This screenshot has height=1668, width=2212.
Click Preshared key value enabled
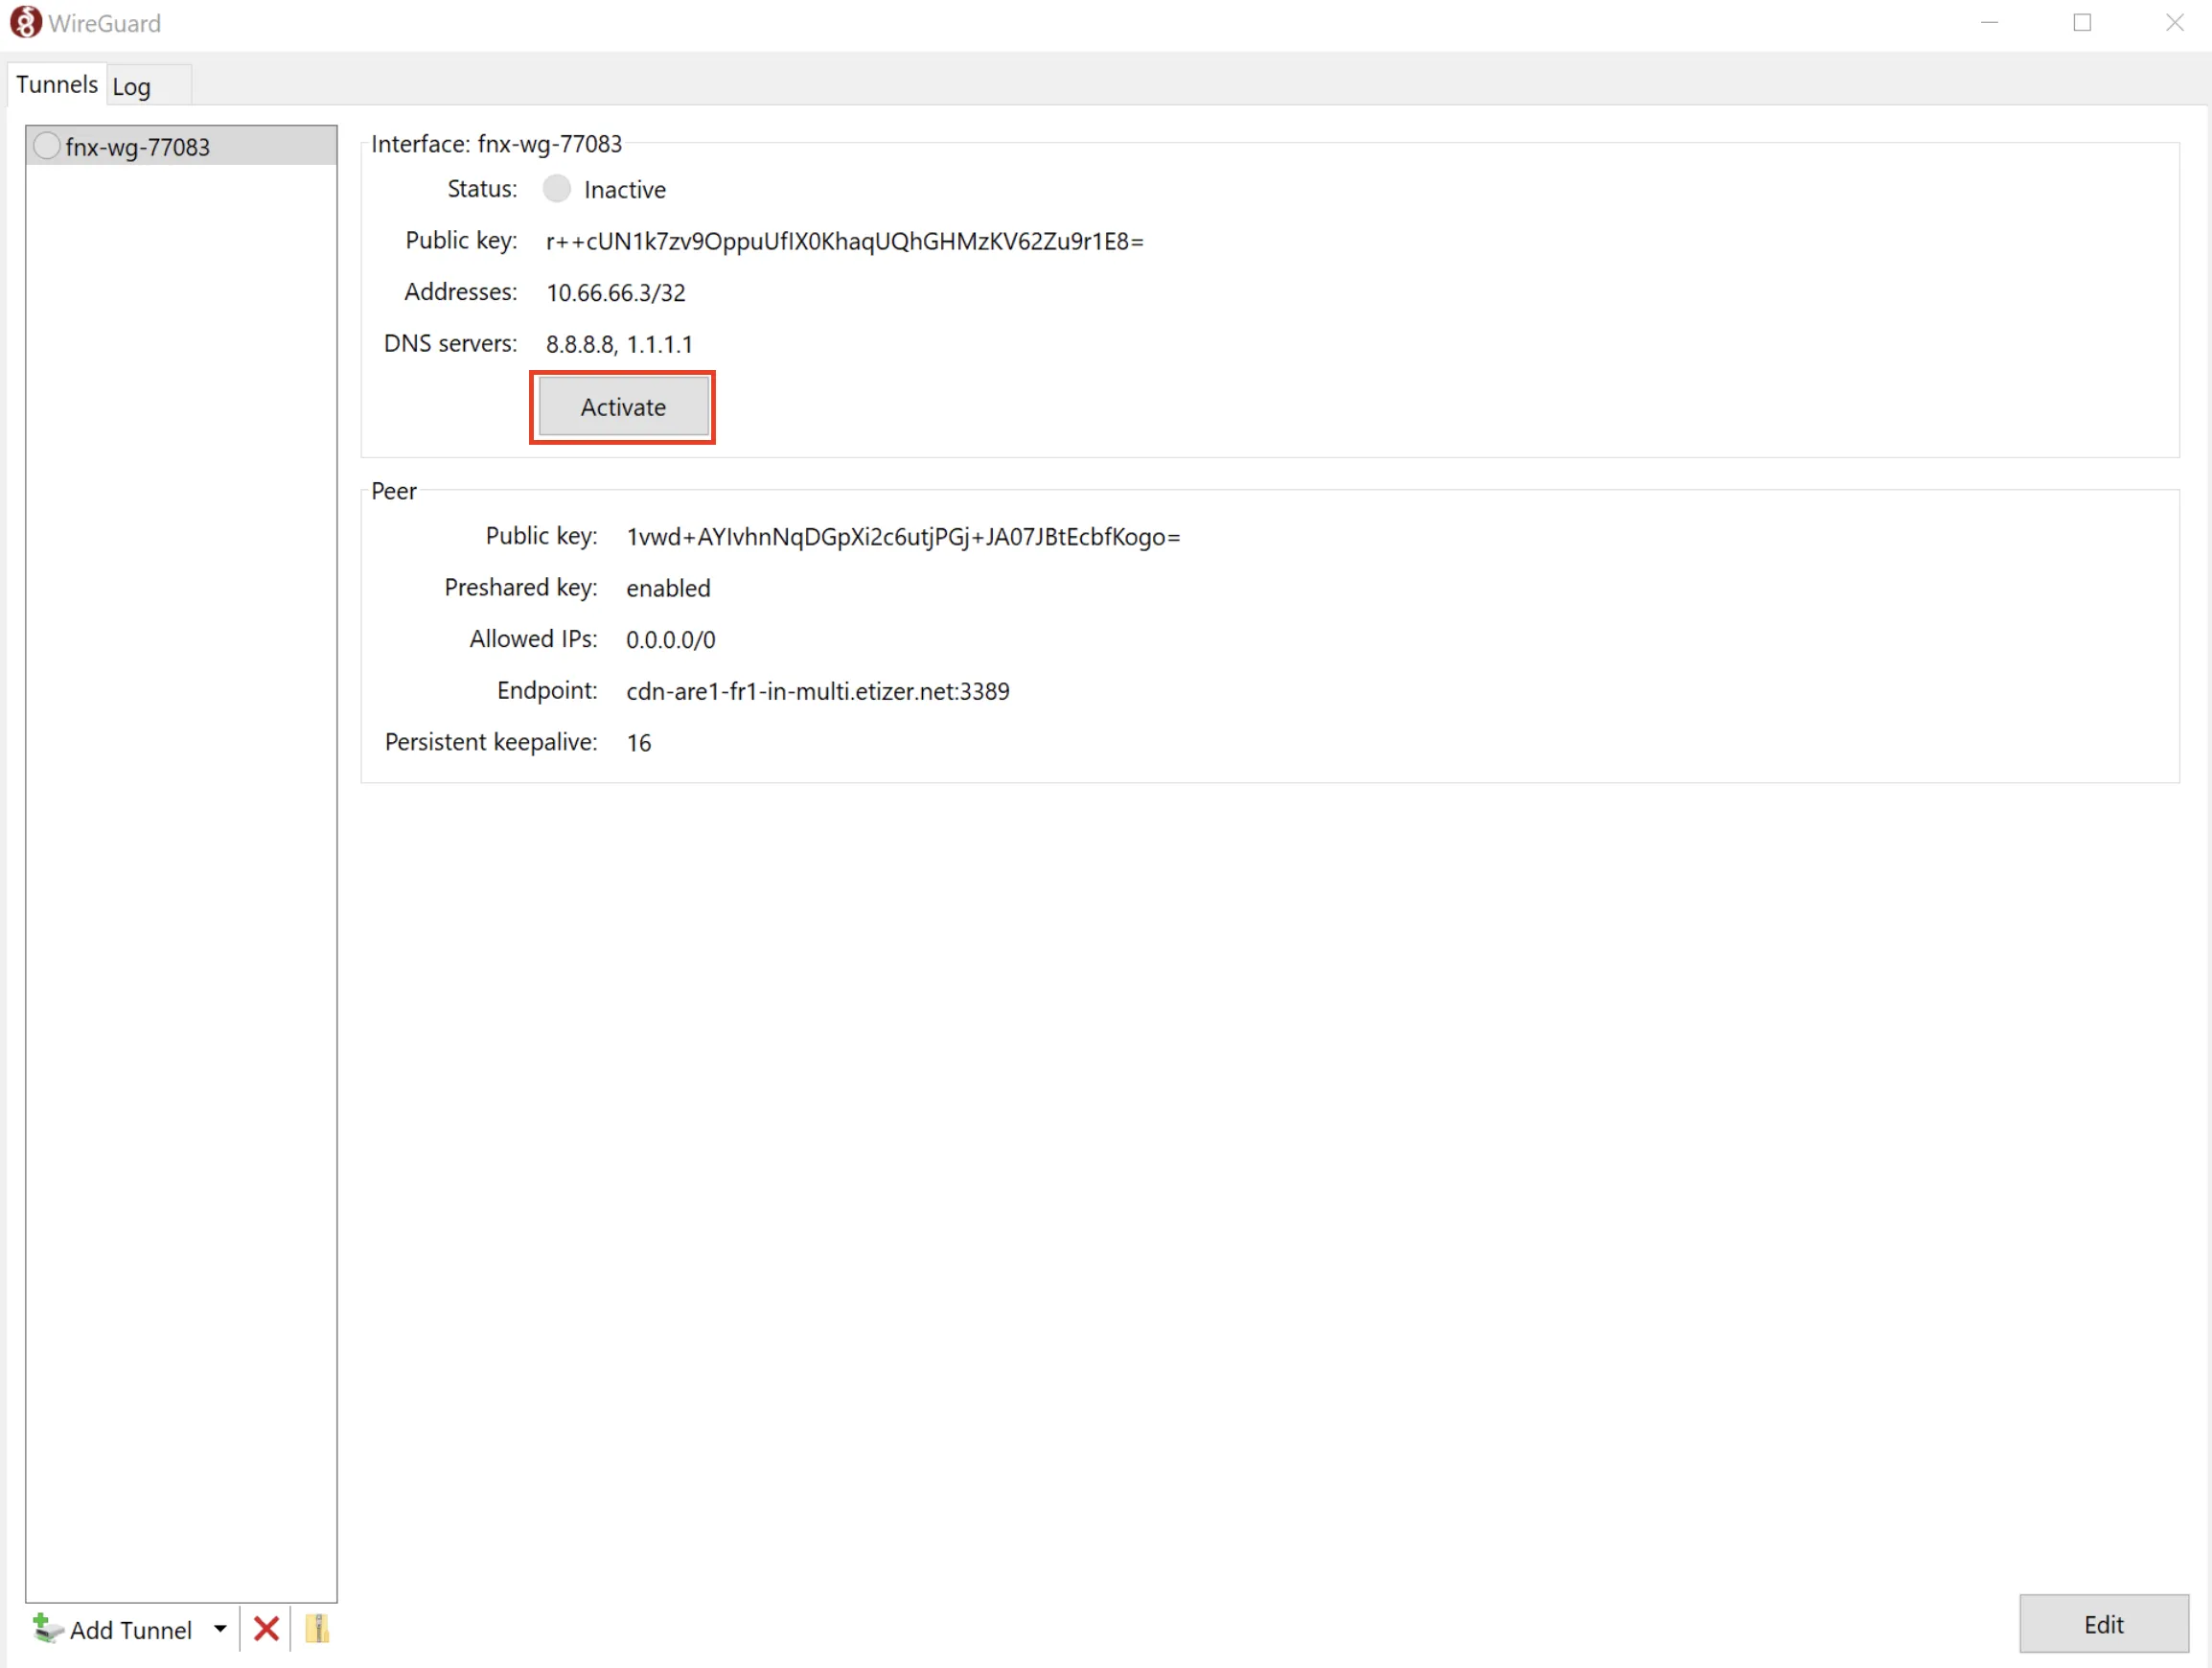(668, 589)
